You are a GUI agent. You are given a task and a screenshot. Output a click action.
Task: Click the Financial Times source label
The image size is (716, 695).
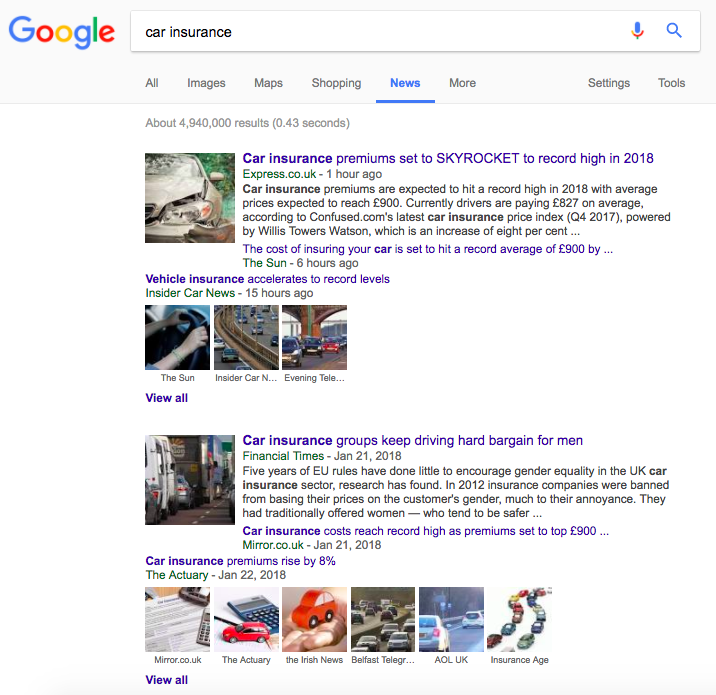[x=283, y=456]
